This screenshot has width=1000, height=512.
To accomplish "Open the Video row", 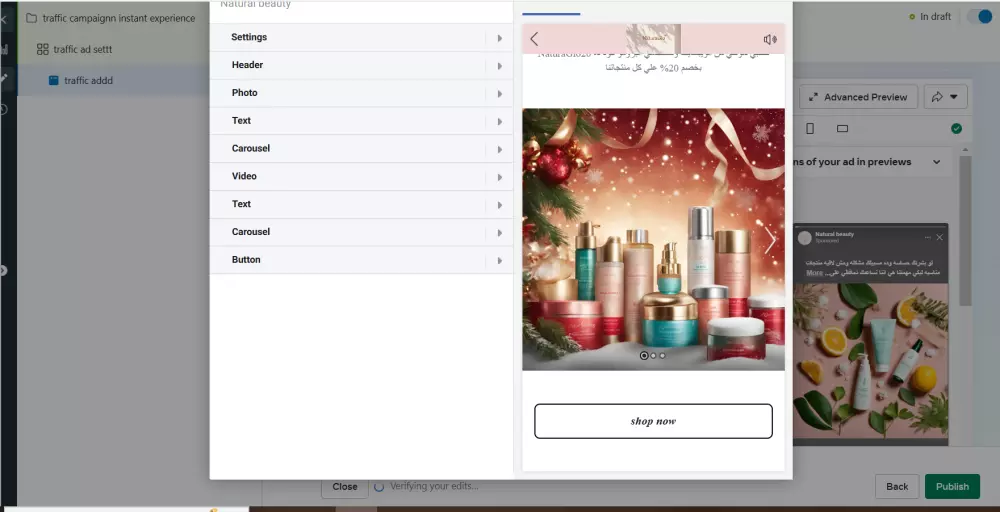I will click(x=361, y=177).
